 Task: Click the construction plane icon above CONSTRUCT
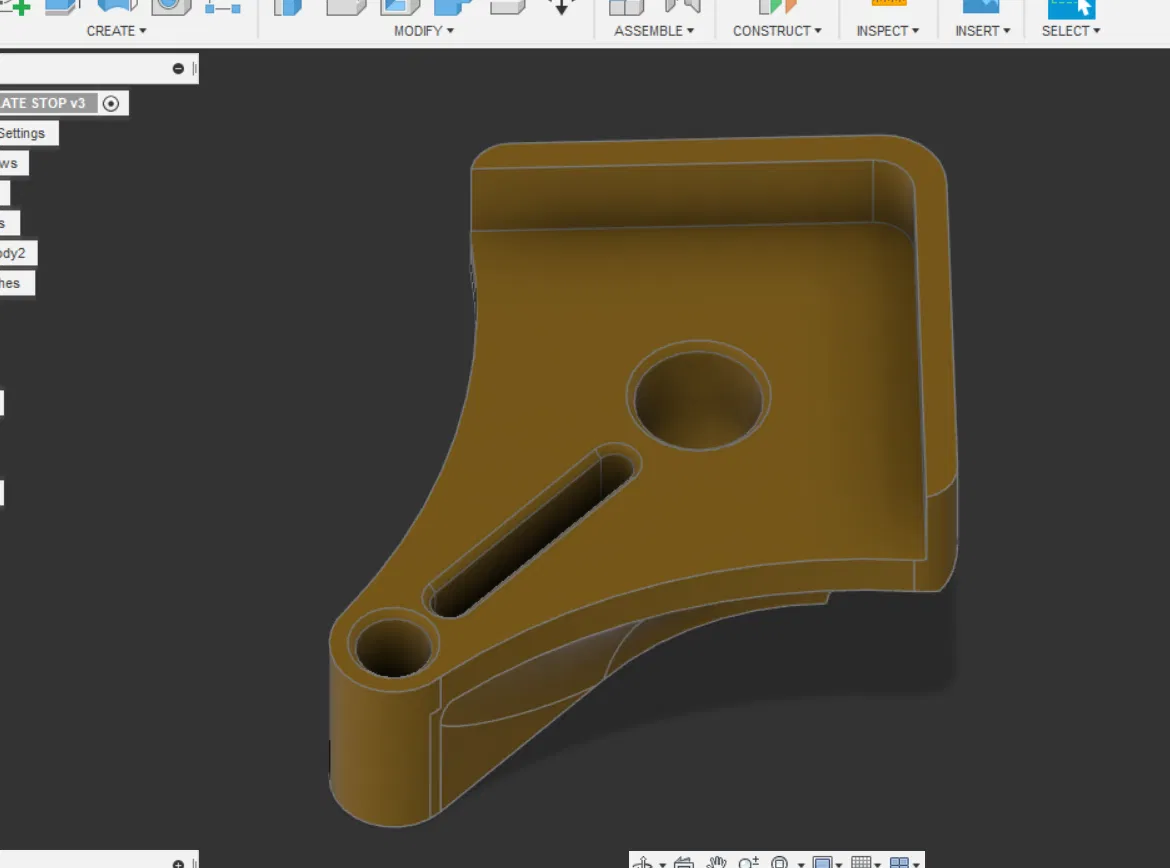pyautogui.click(x=777, y=7)
